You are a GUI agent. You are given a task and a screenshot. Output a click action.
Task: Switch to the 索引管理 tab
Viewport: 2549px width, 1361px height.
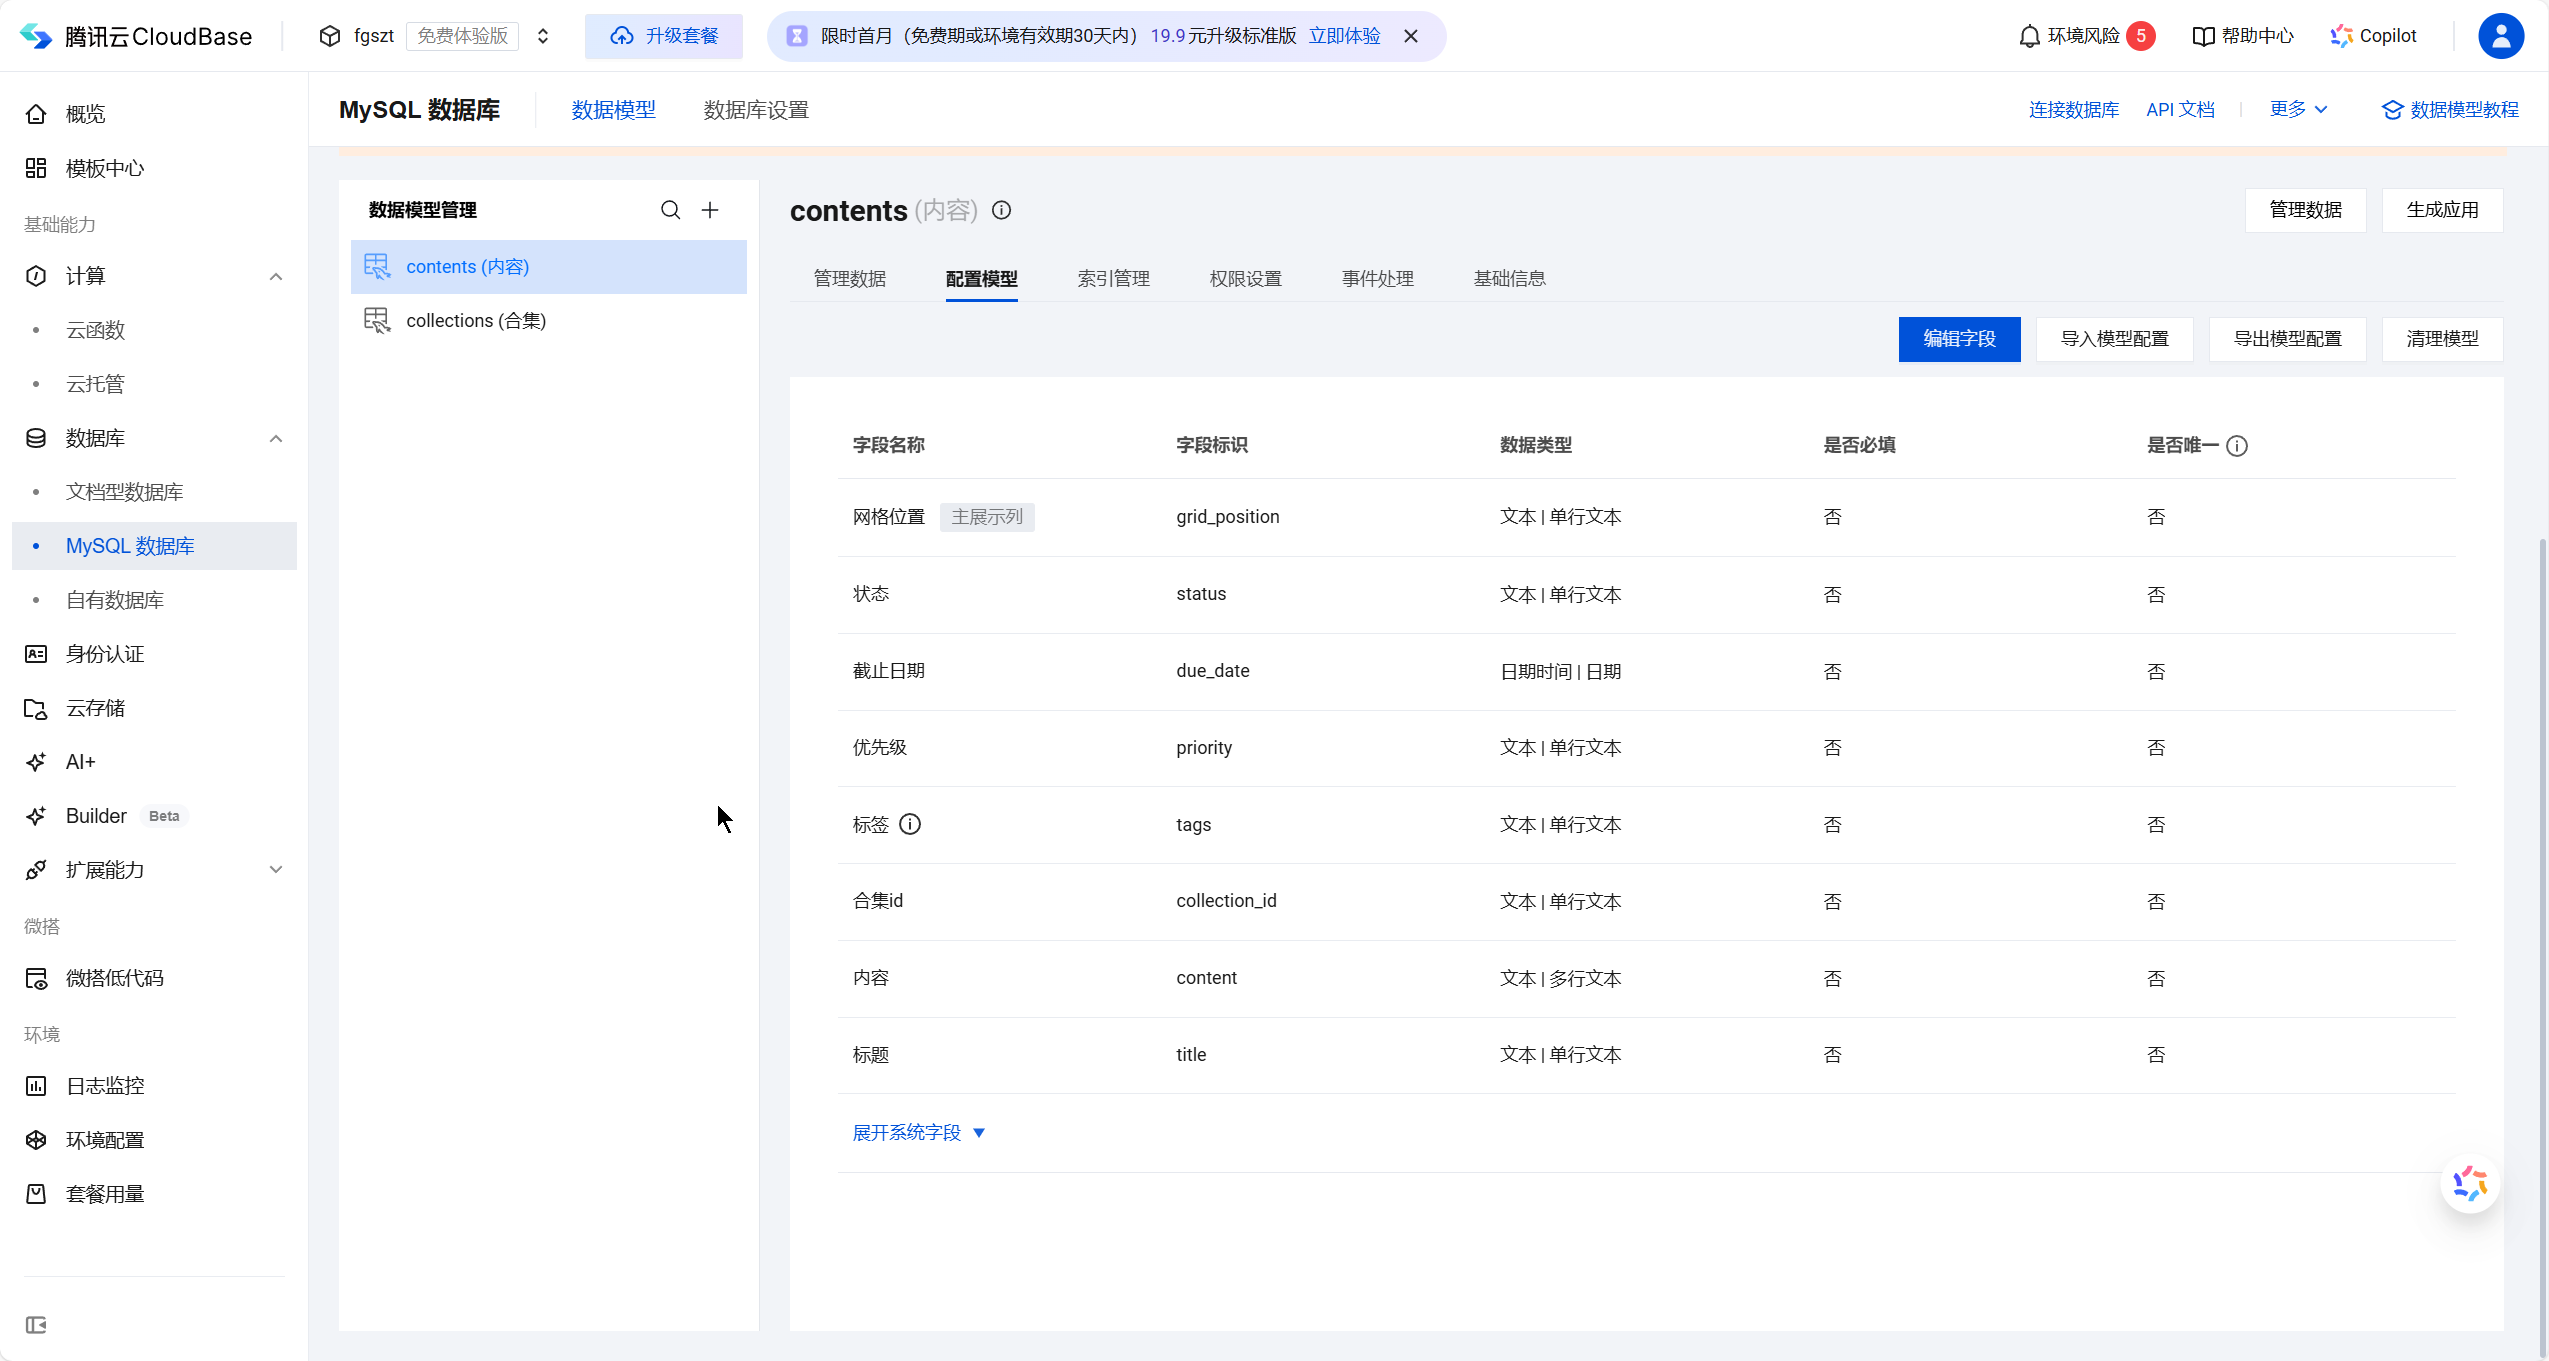pos(1112,278)
